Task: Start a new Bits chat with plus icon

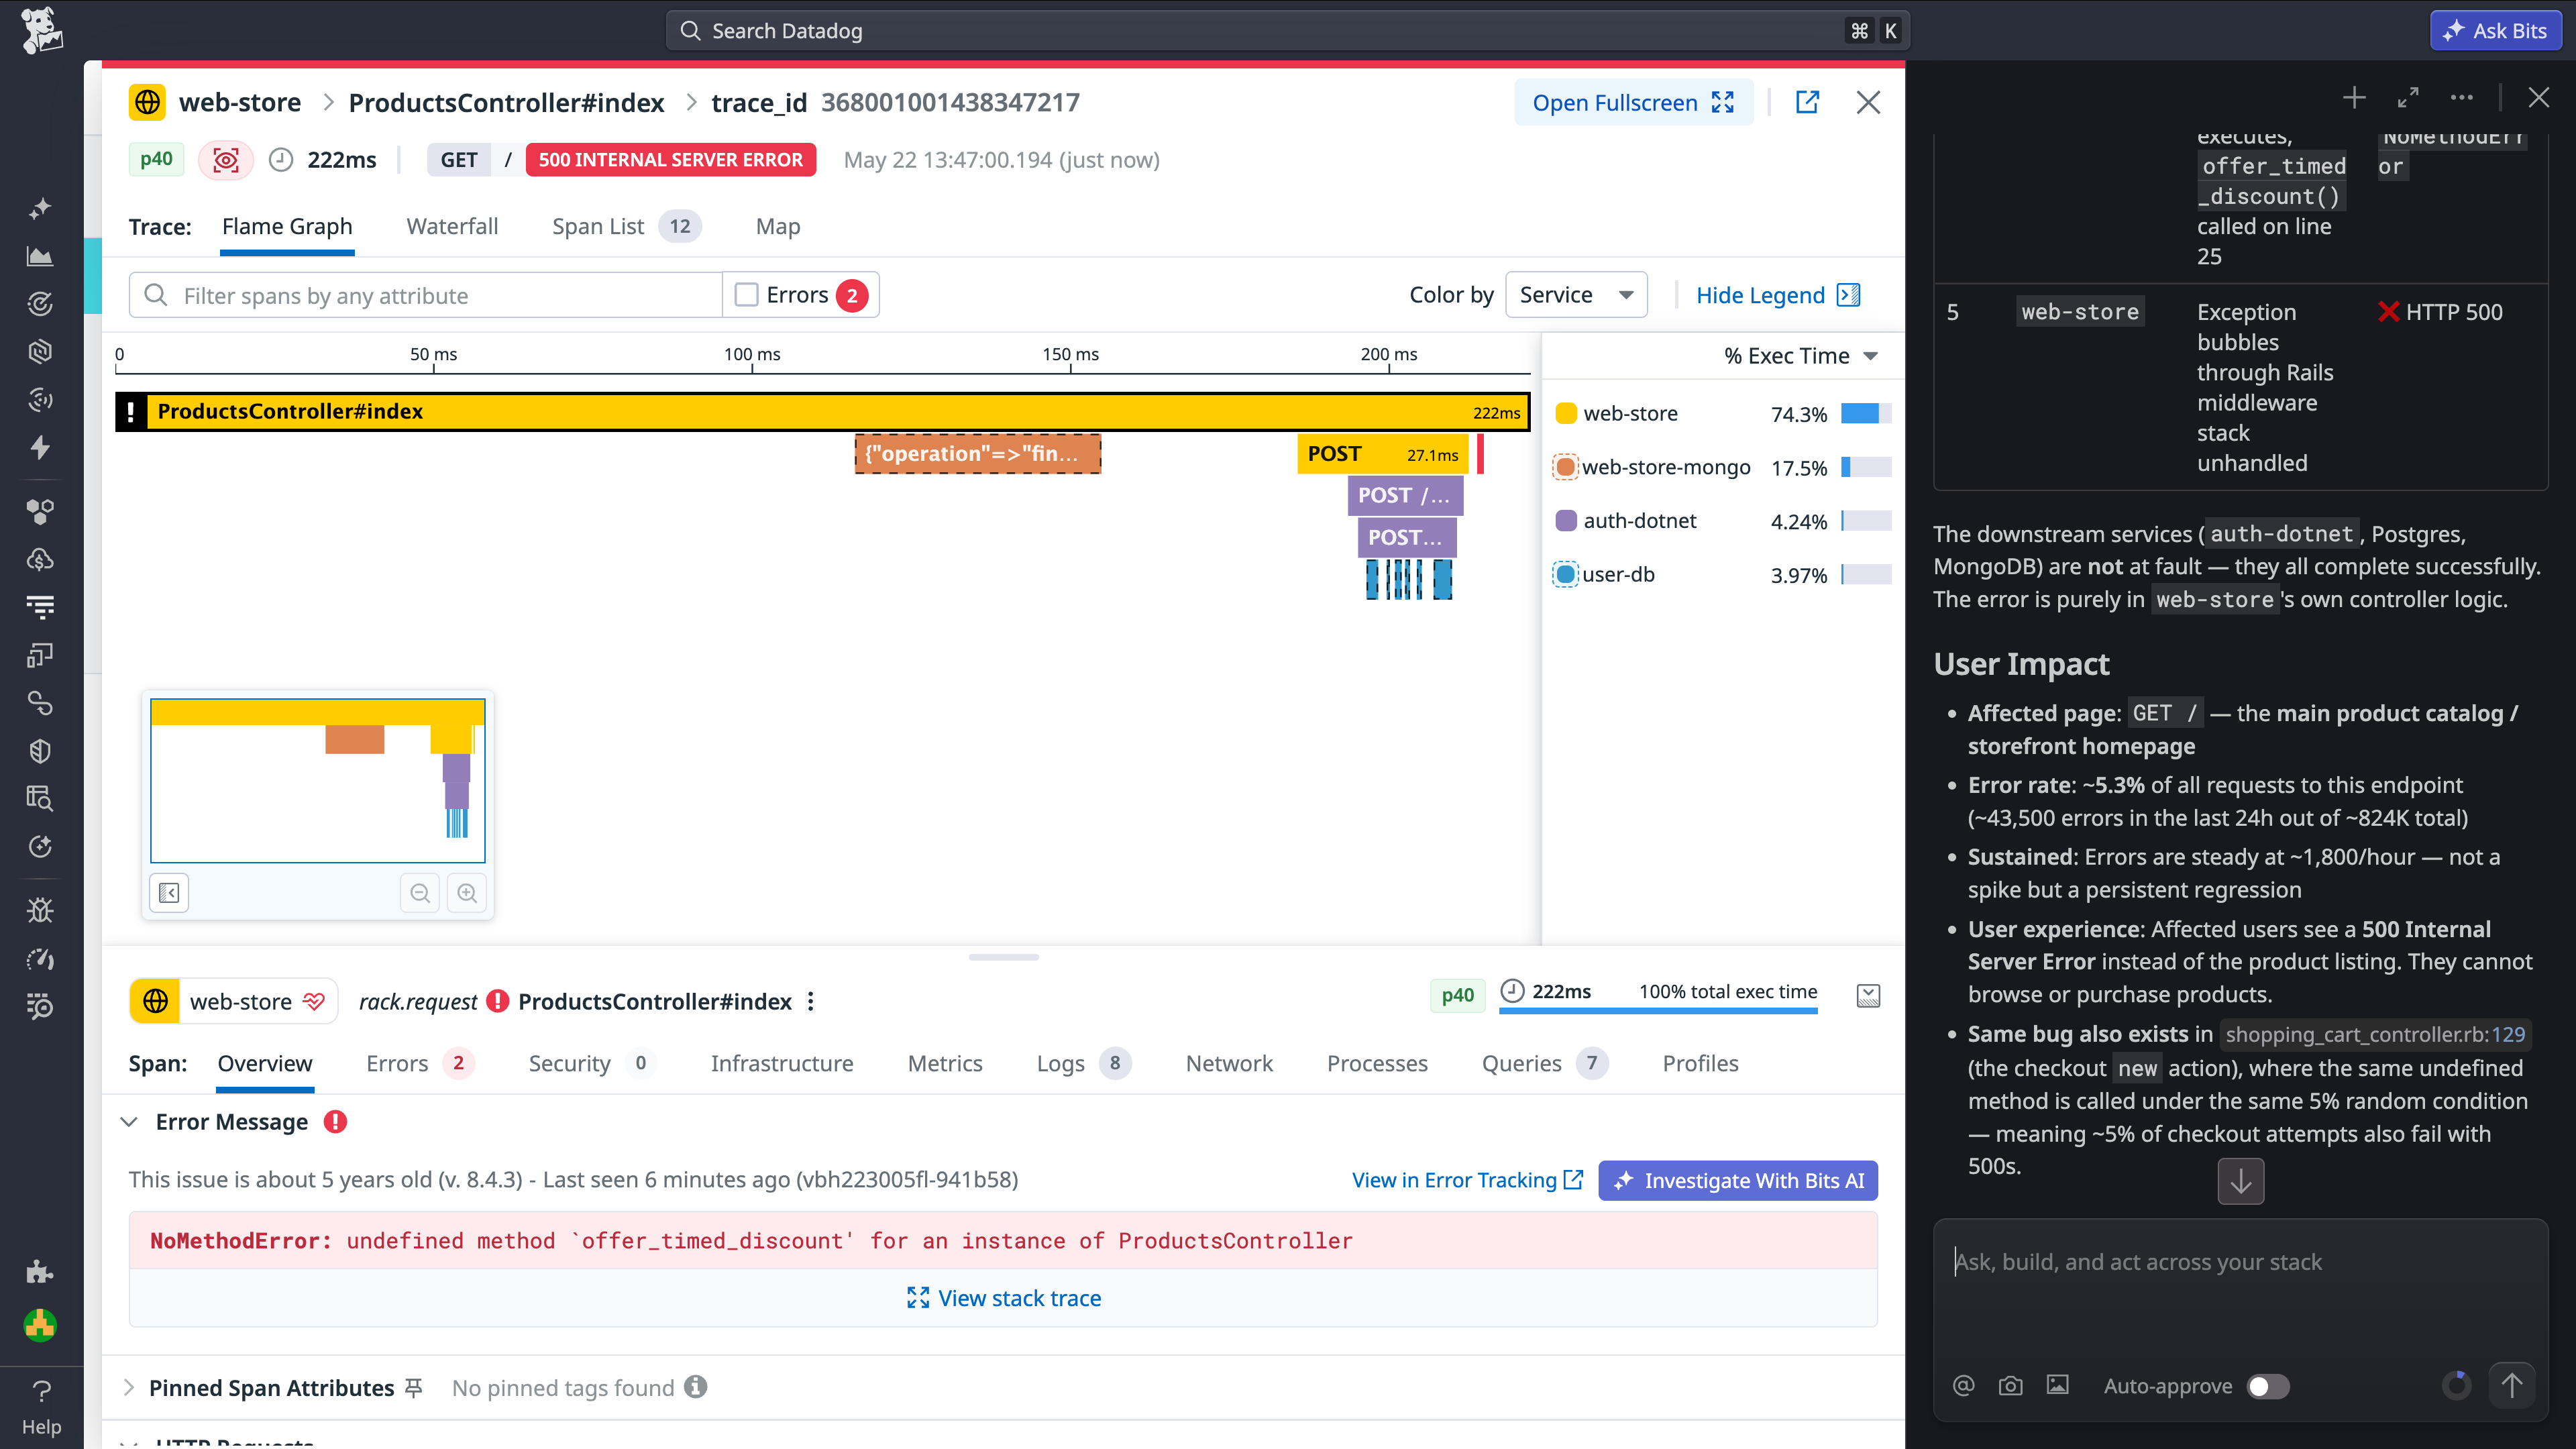Action: 2354,97
